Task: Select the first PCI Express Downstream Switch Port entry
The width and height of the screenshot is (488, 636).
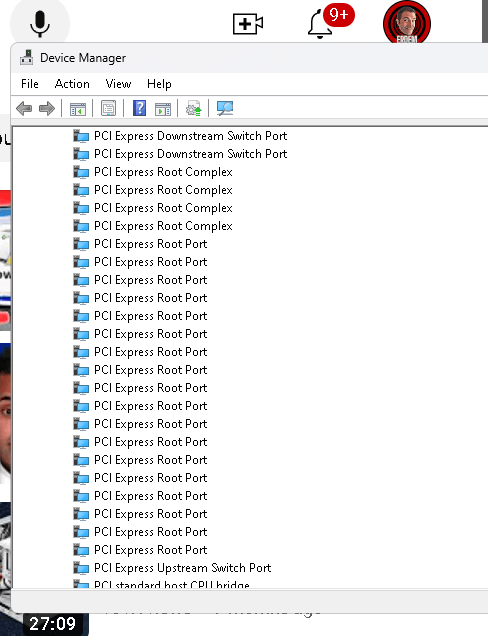Action: coord(191,136)
